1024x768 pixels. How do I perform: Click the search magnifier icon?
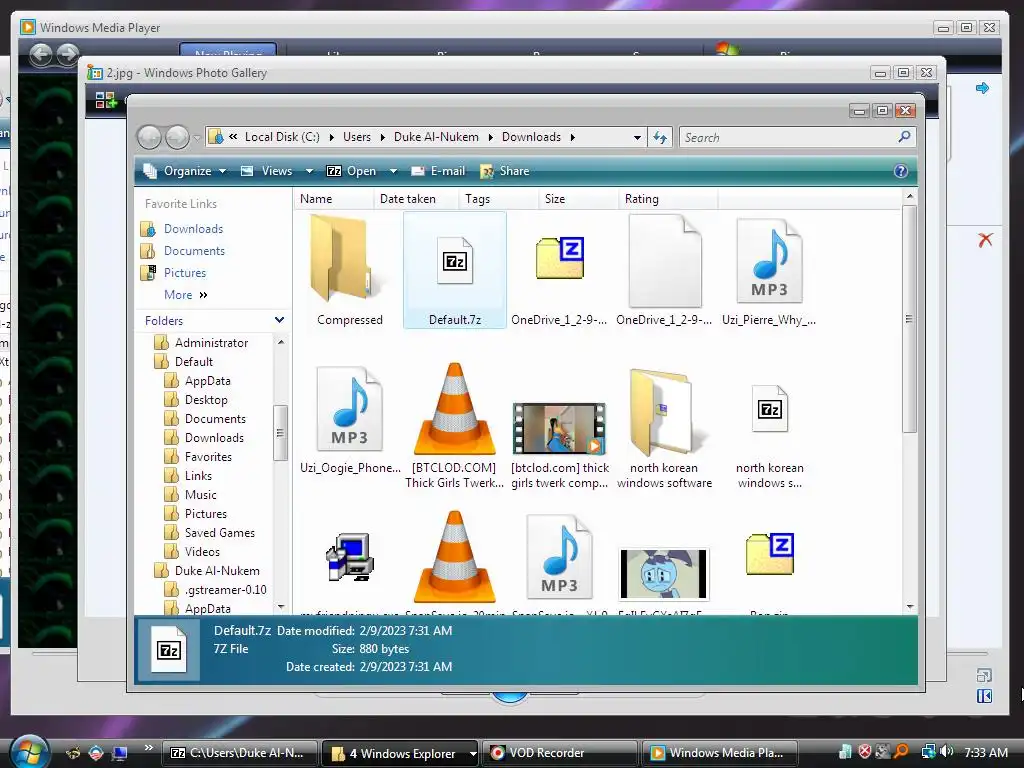click(x=904, y=136)
